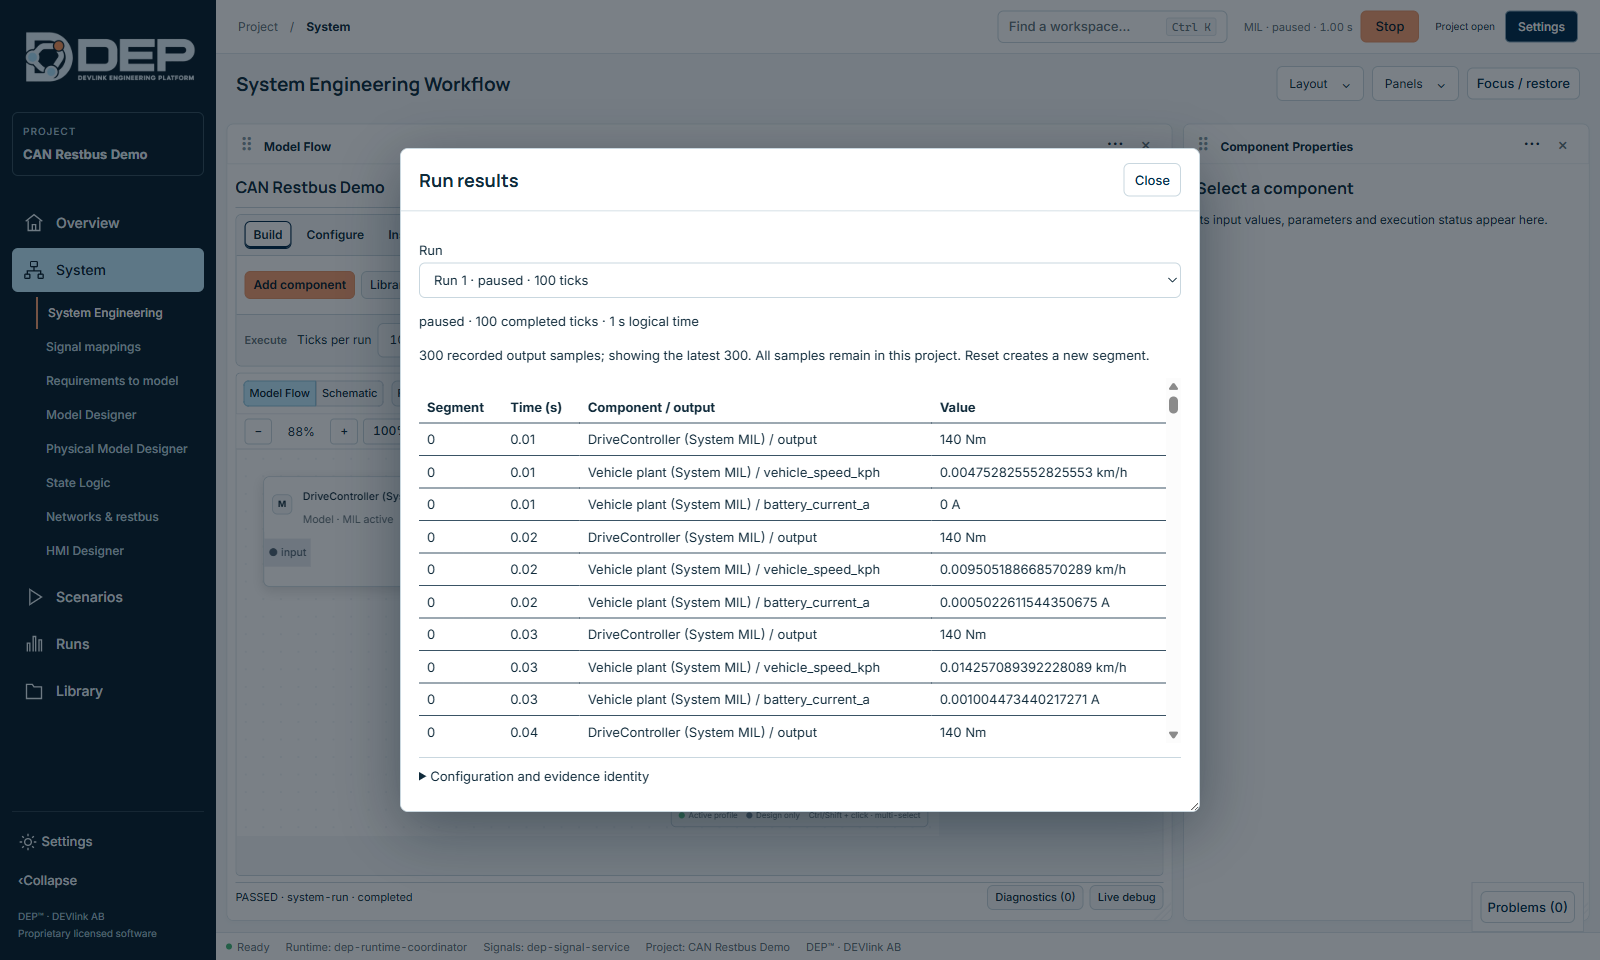Open Model Flow panel more options menu
Screen dimensions: 1600x960
tap(1115, 145)
